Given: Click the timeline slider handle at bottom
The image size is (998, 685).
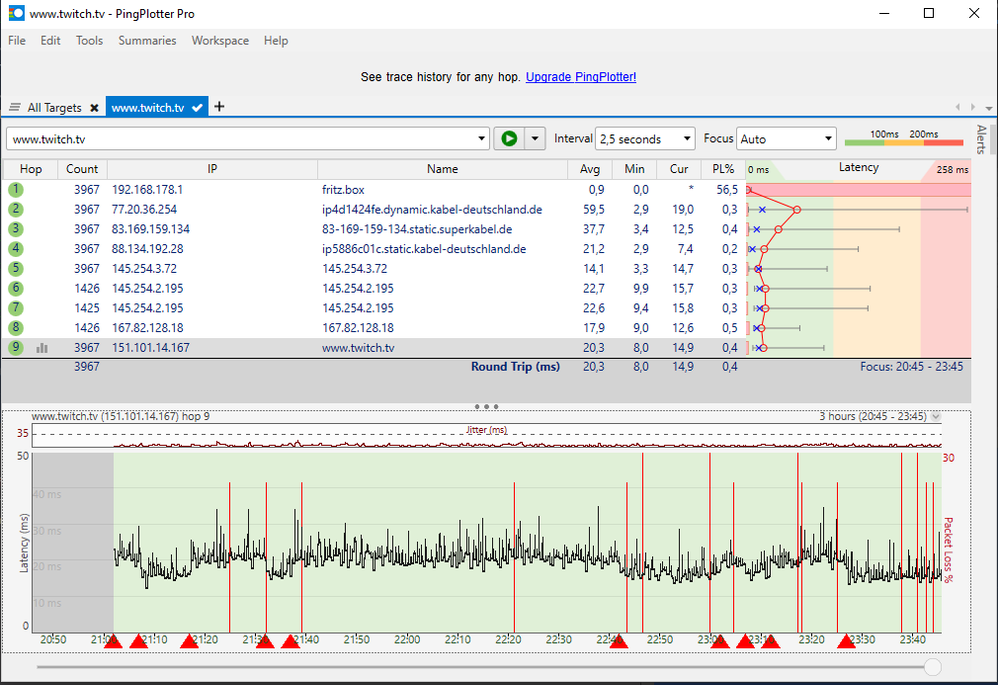Looking at the screenshot, I should pos(932,666).
